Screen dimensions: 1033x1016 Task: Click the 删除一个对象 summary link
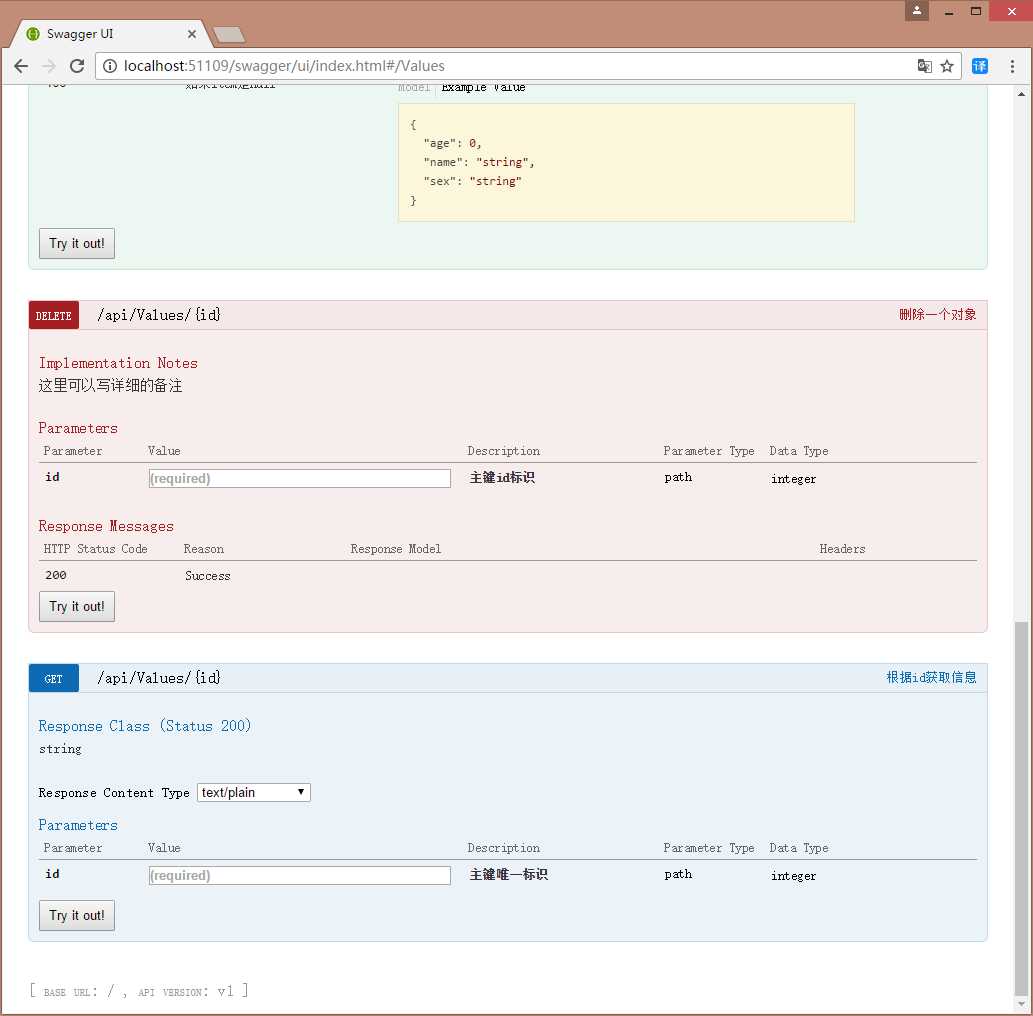[x=937, y=314]
